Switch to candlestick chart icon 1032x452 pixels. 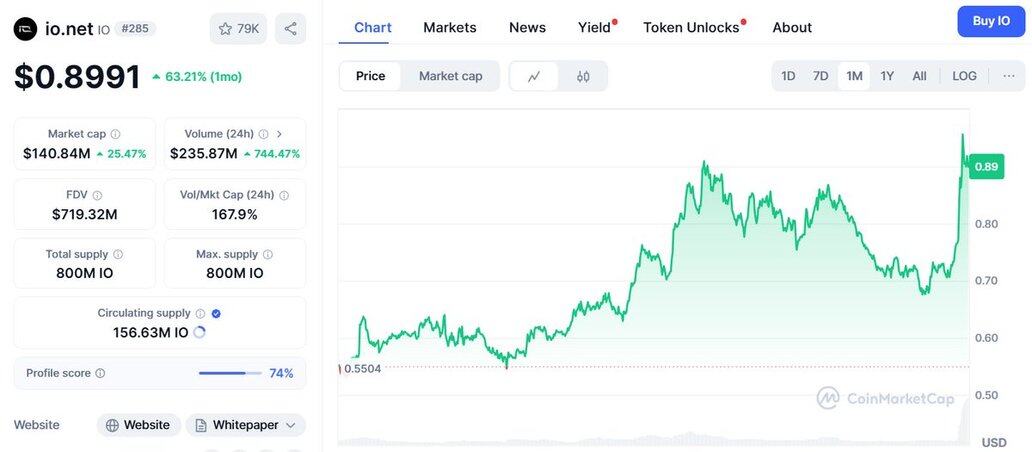click(x=583, y=76)
